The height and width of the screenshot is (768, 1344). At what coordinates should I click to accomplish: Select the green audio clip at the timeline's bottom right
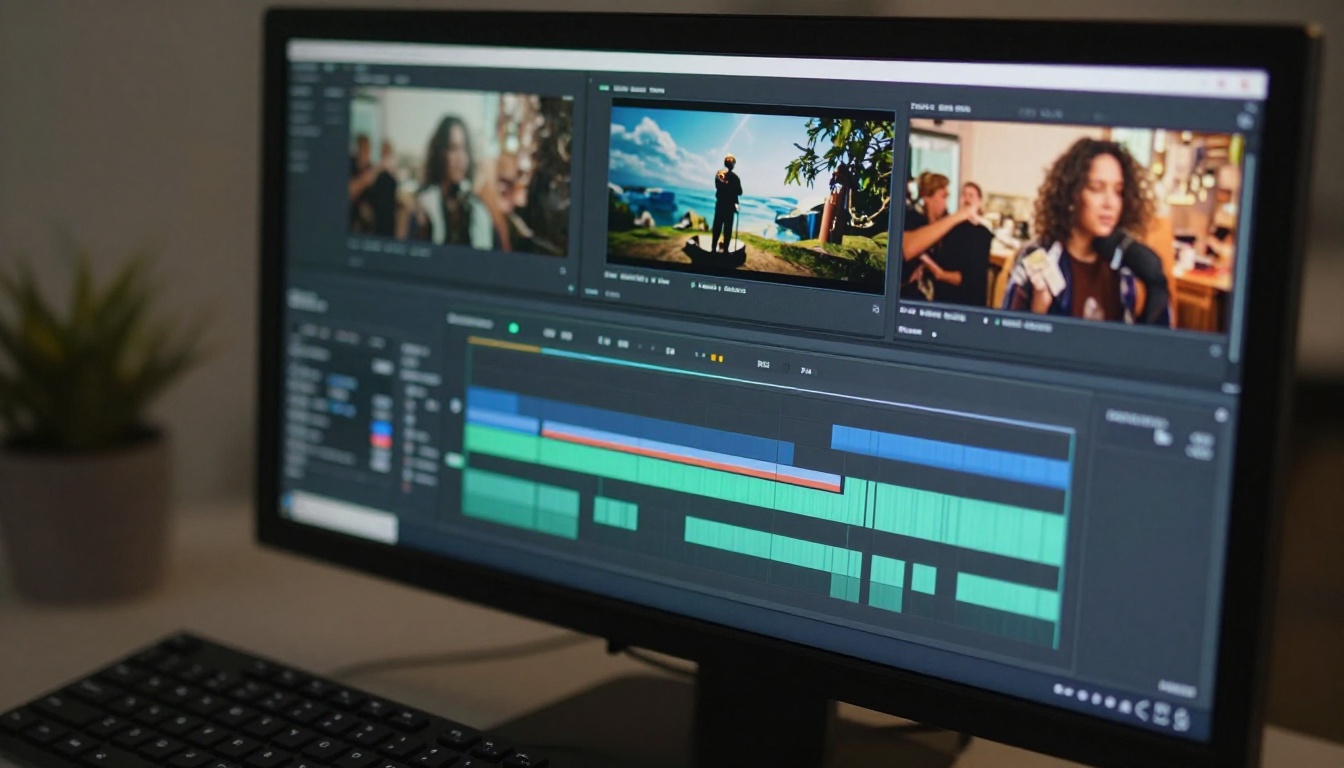(x=1007, y=597)
